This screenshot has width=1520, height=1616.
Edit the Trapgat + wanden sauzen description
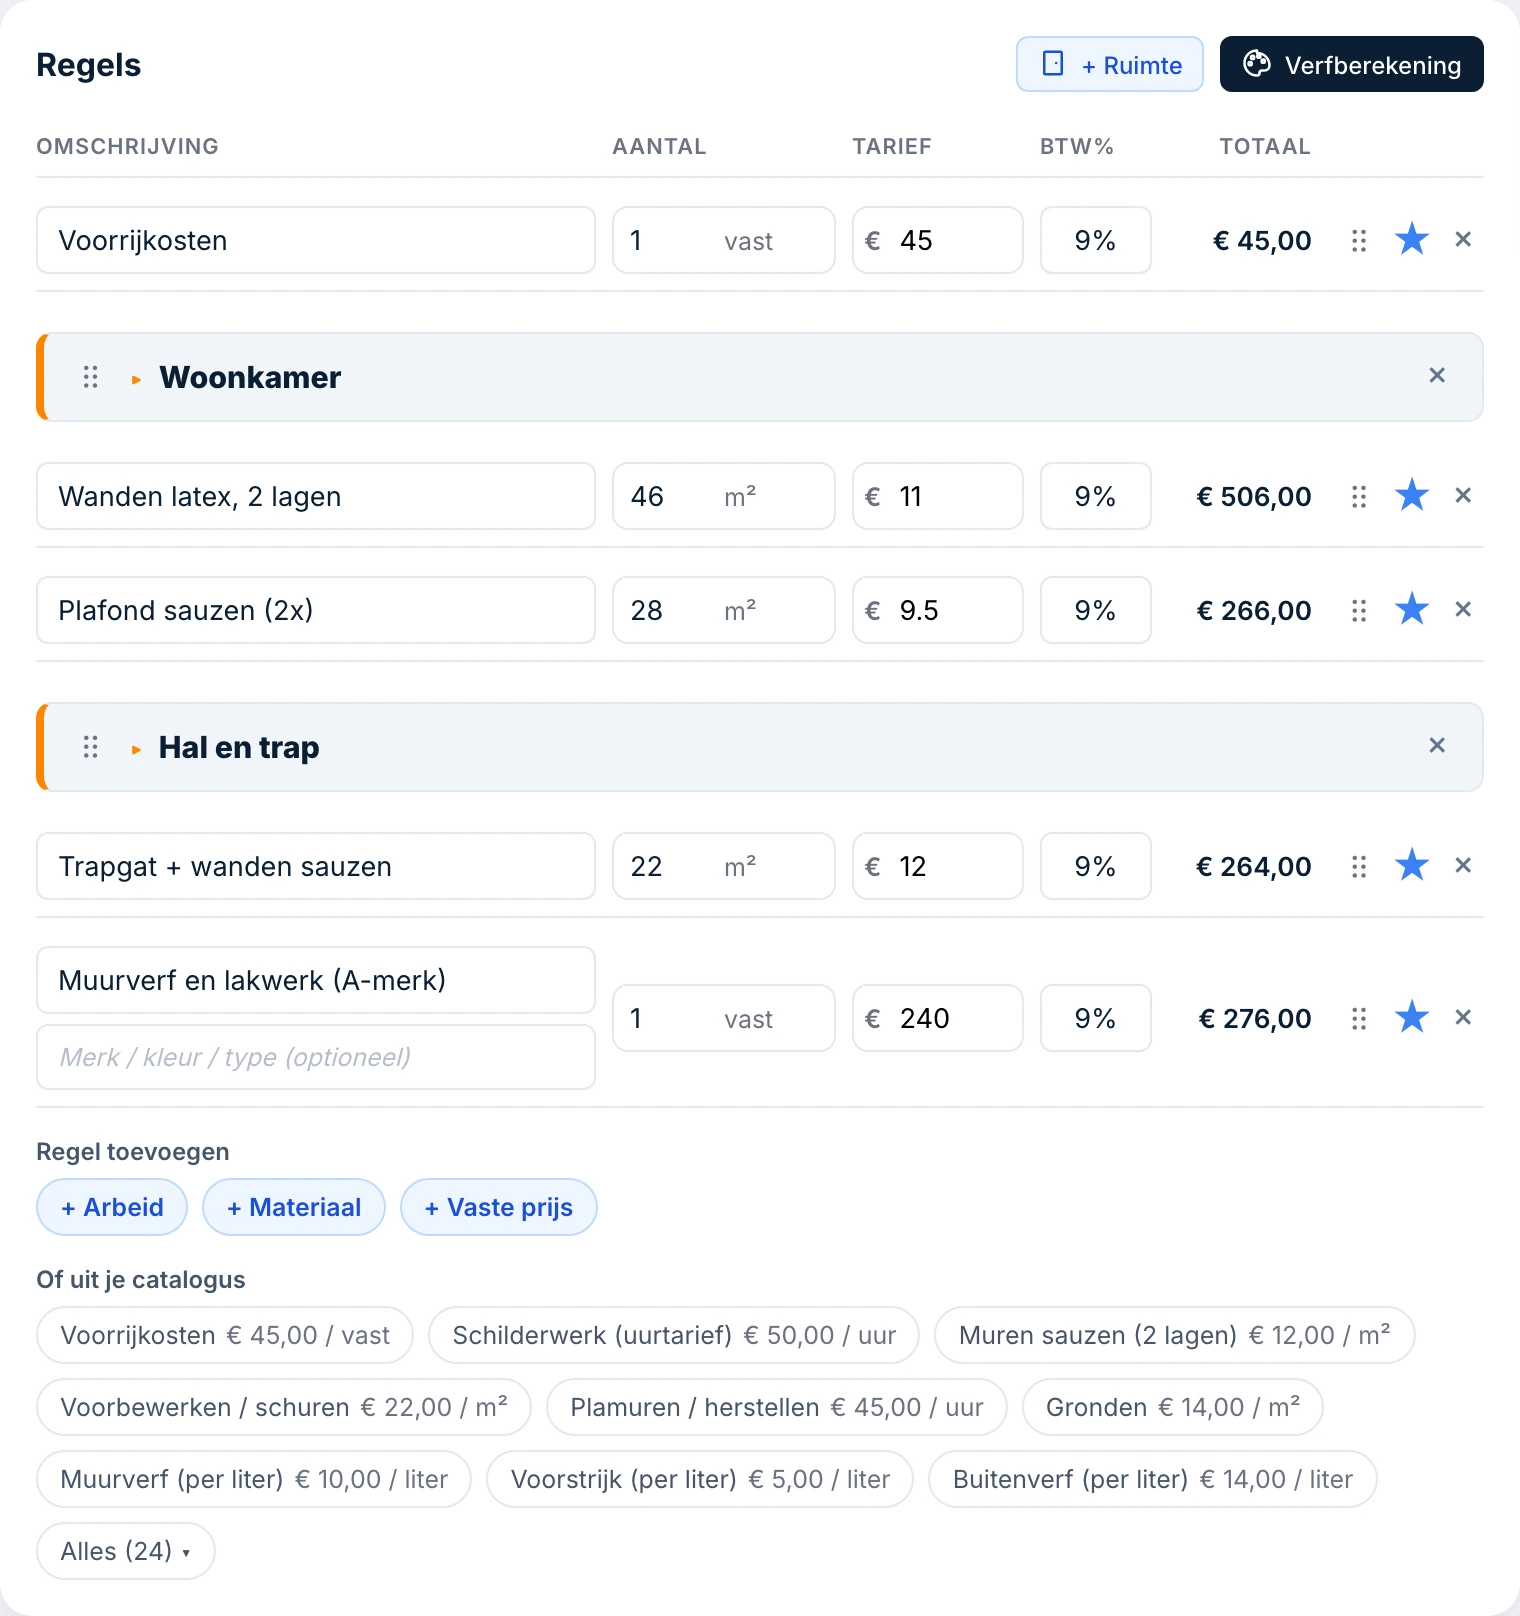[316, 866]
